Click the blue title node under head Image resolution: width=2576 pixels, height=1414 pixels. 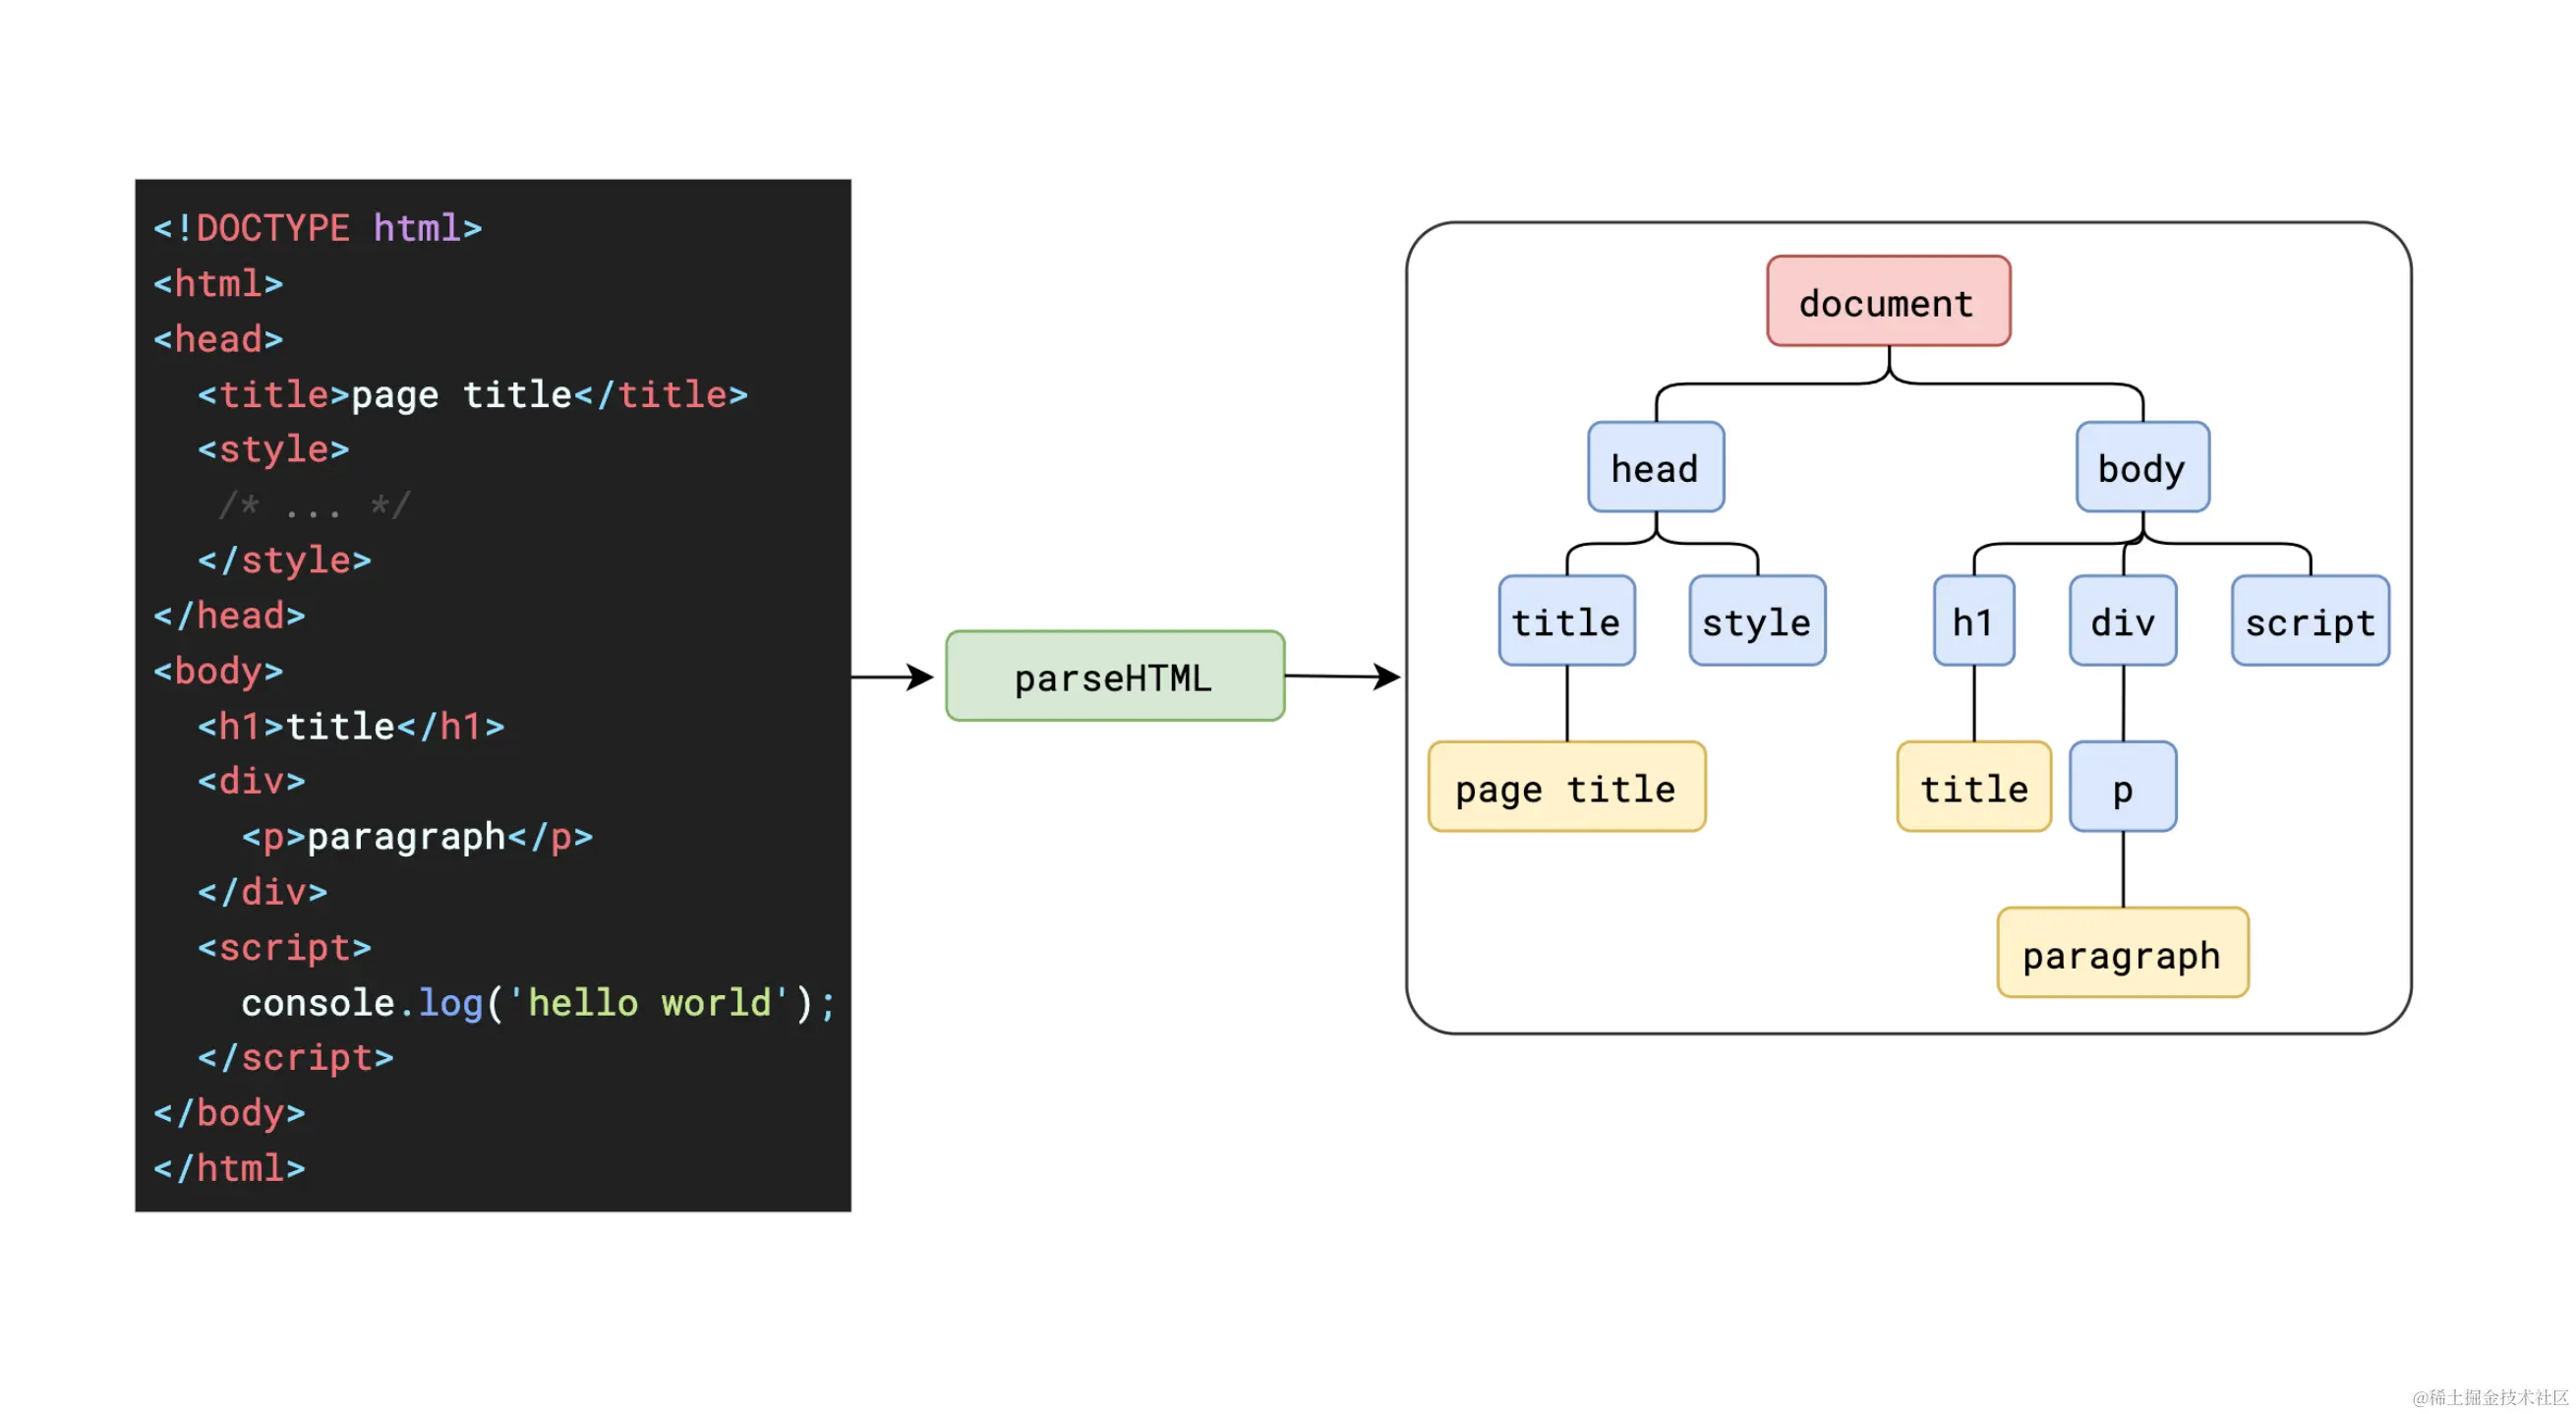pyautogui.click(x=1566, y=621)
